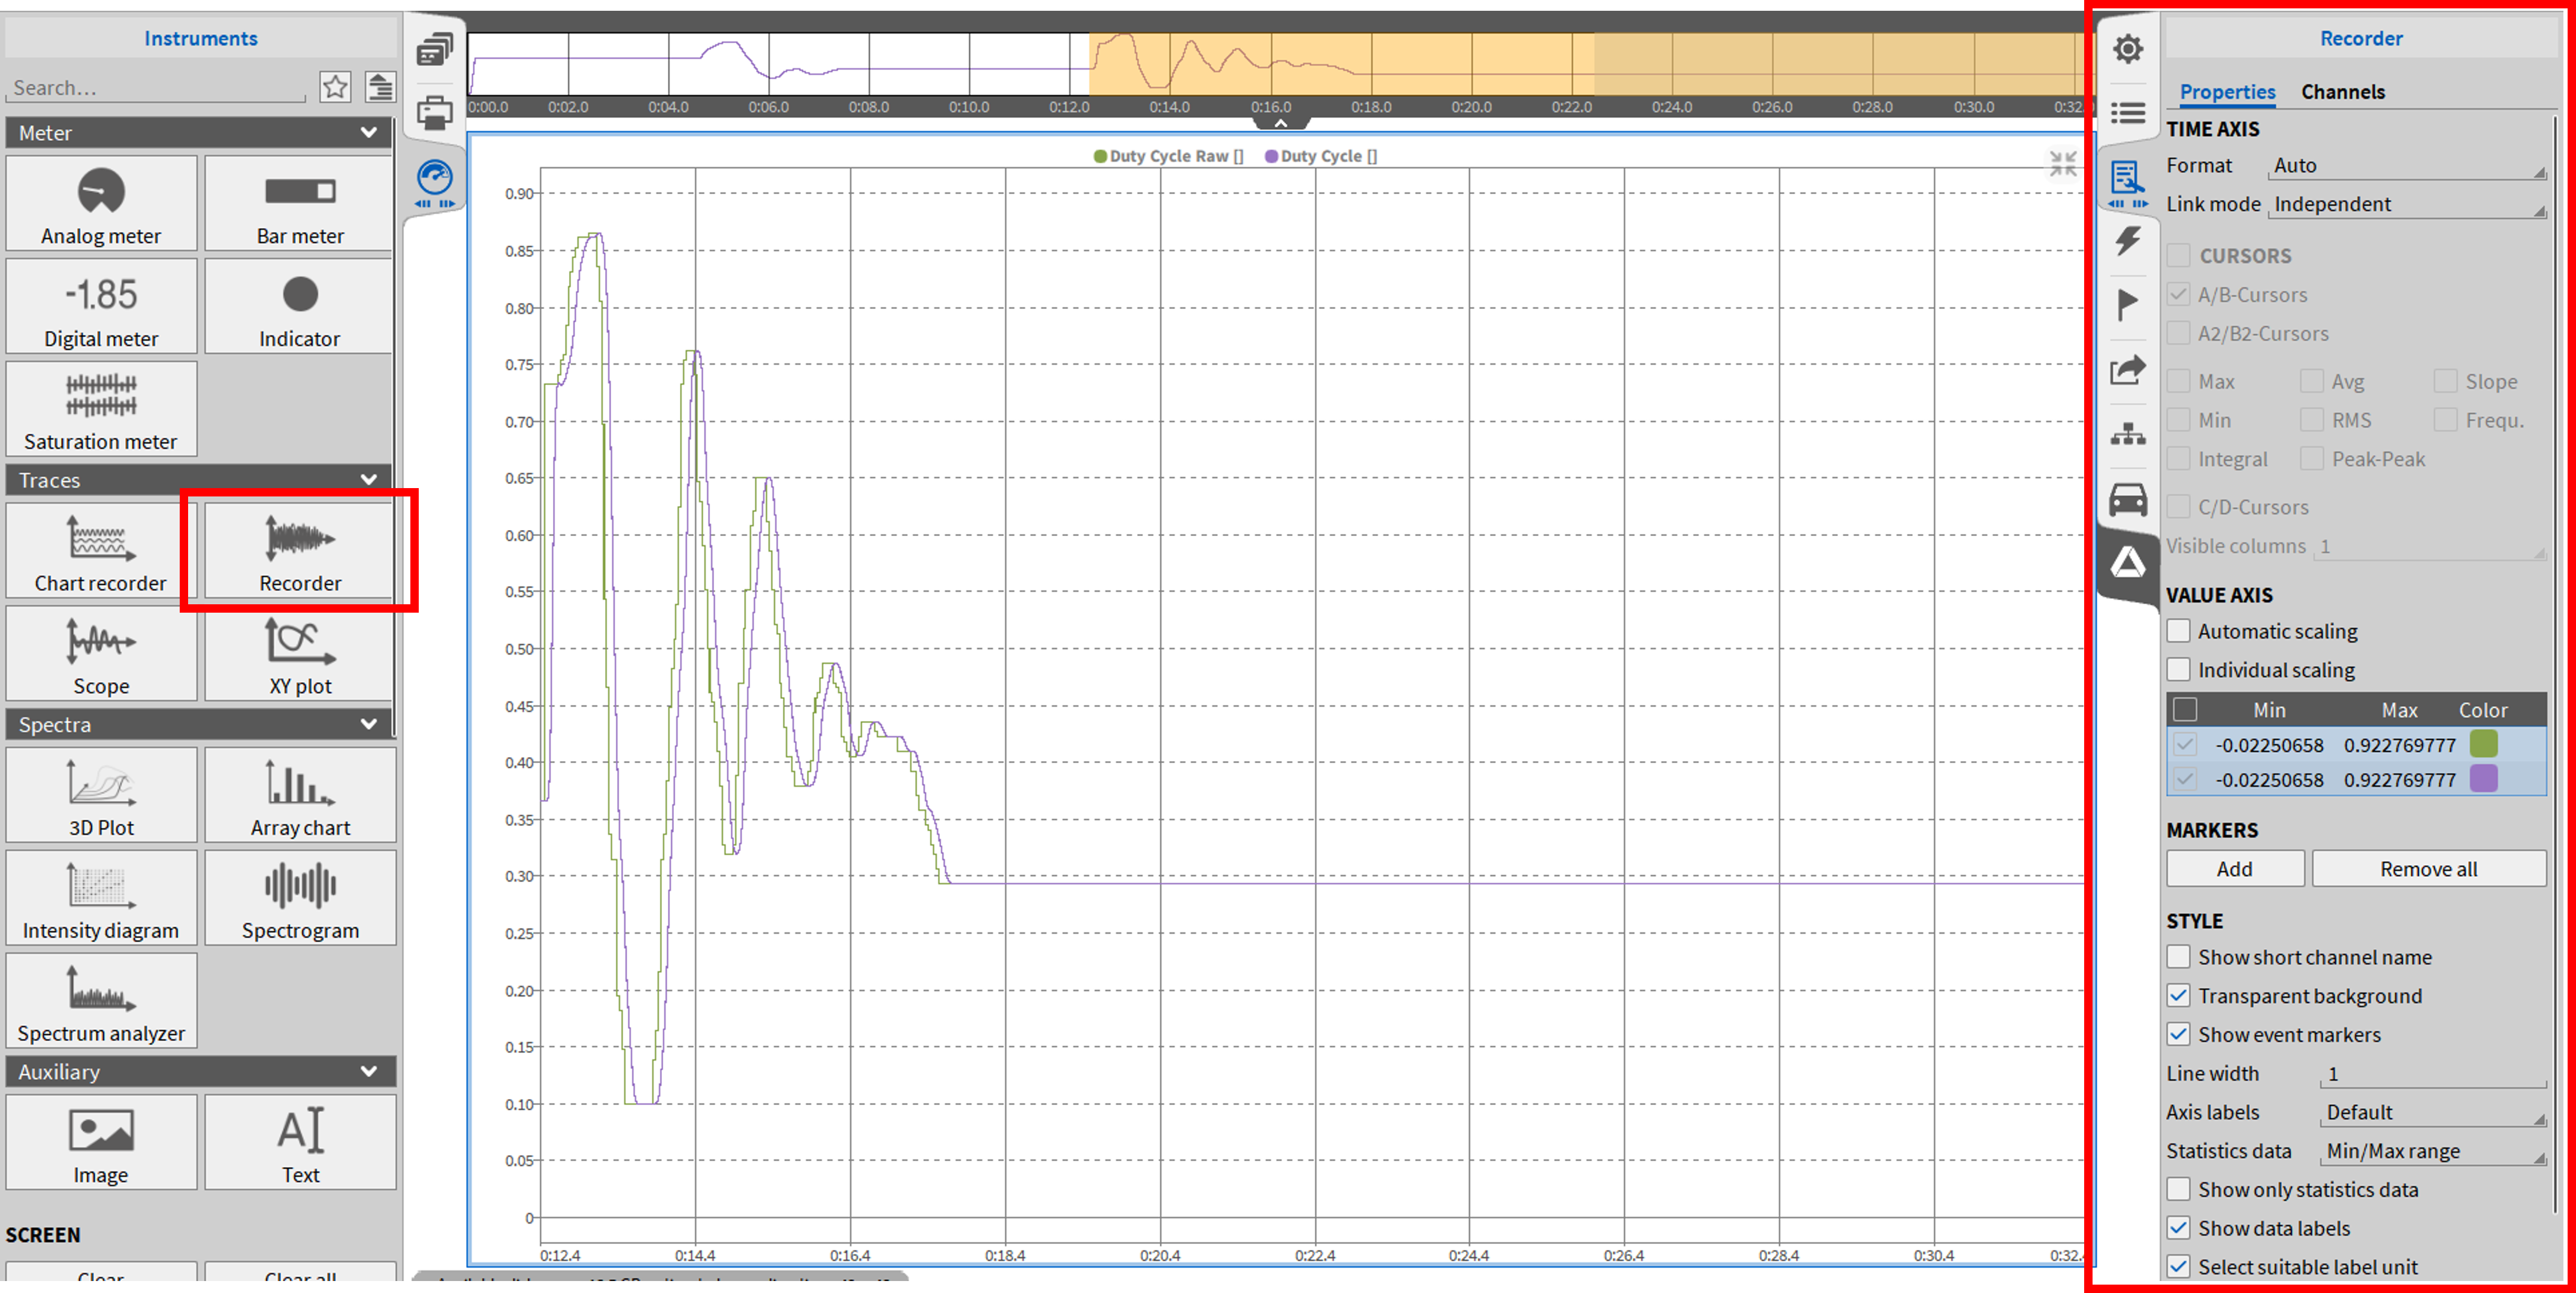Uncheck Transparent background option

point(2178,996)
